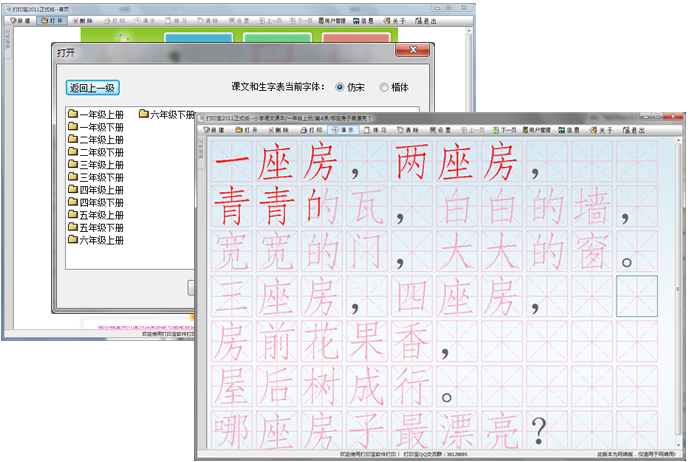Image resolution: width=688 pixels, height=462 pixels.
Task: Click 打印 (Print) in the front window toolbar
Action: tap(309, 130)
